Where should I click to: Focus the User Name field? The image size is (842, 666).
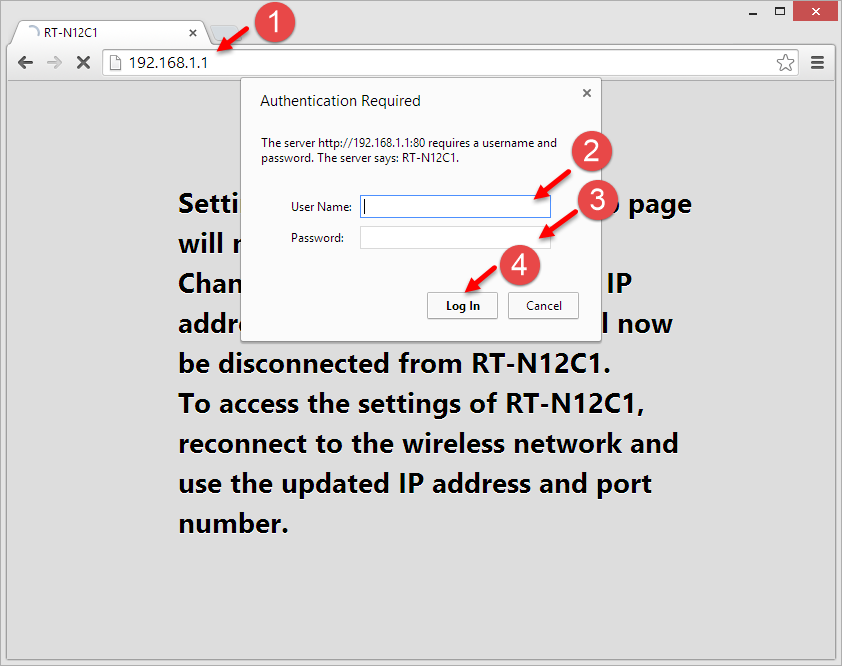(x=455, y=207)
